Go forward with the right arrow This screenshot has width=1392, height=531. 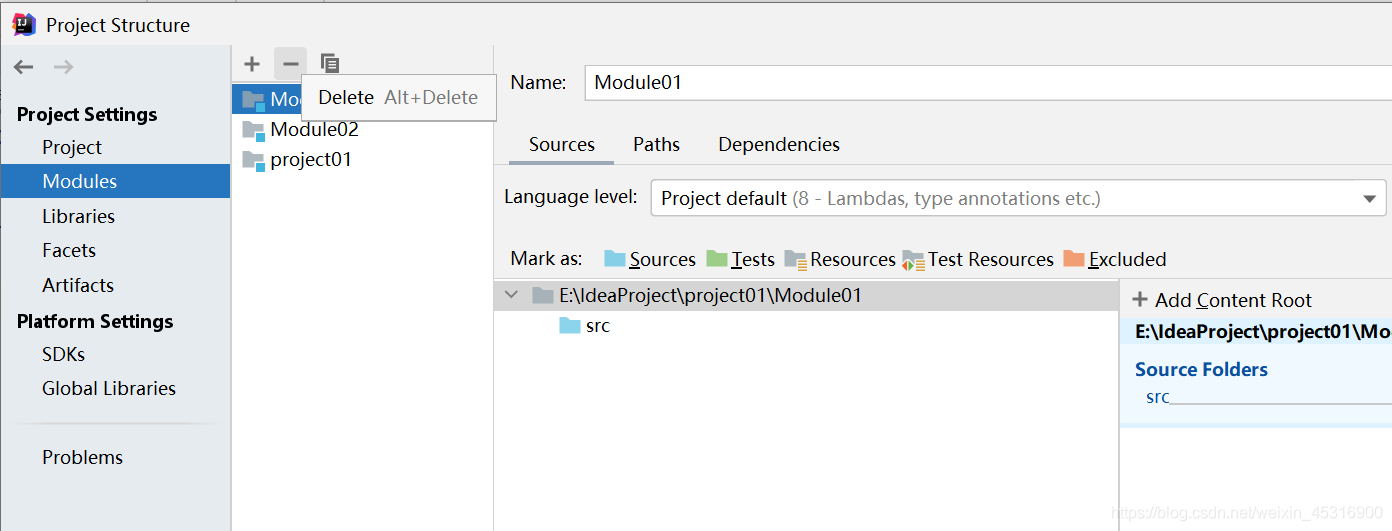pyautogui.click(x=63, y=67)
